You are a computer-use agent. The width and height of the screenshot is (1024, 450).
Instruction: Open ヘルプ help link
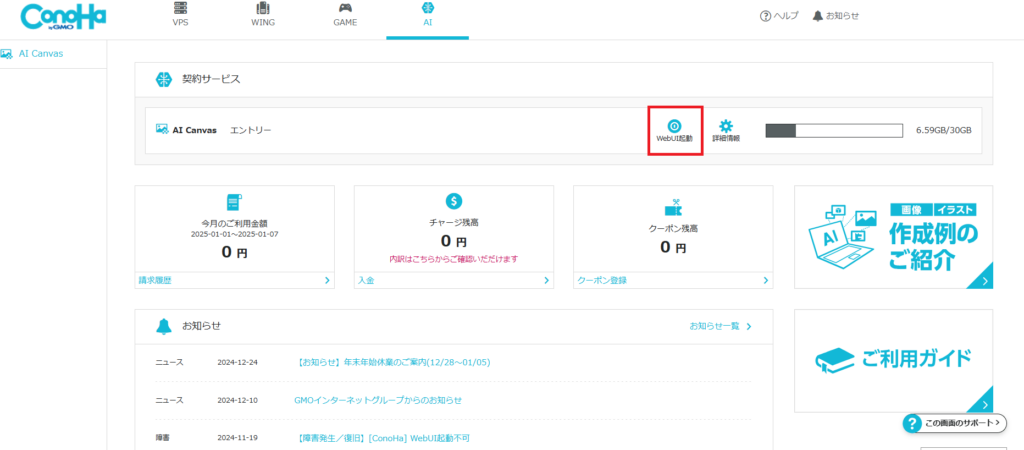point(779,16)
